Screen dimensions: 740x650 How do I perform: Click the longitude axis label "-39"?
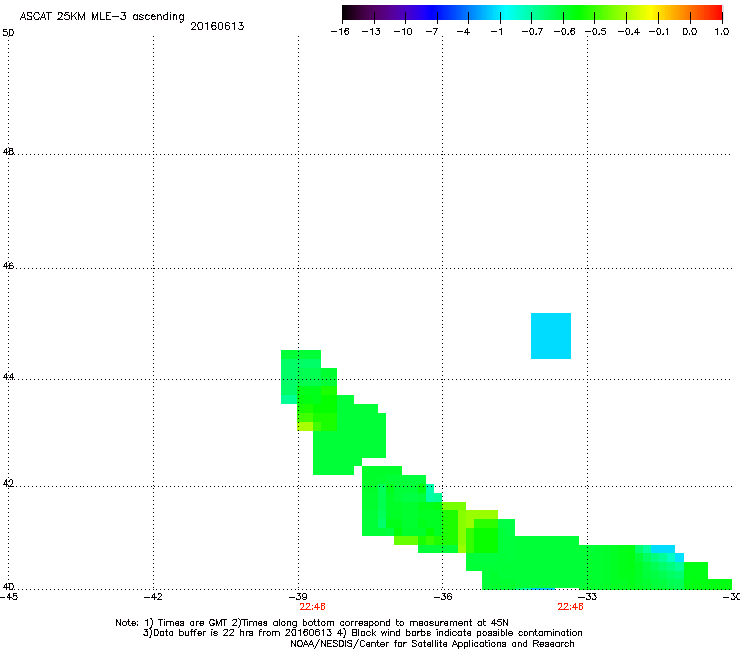point(298,597)
